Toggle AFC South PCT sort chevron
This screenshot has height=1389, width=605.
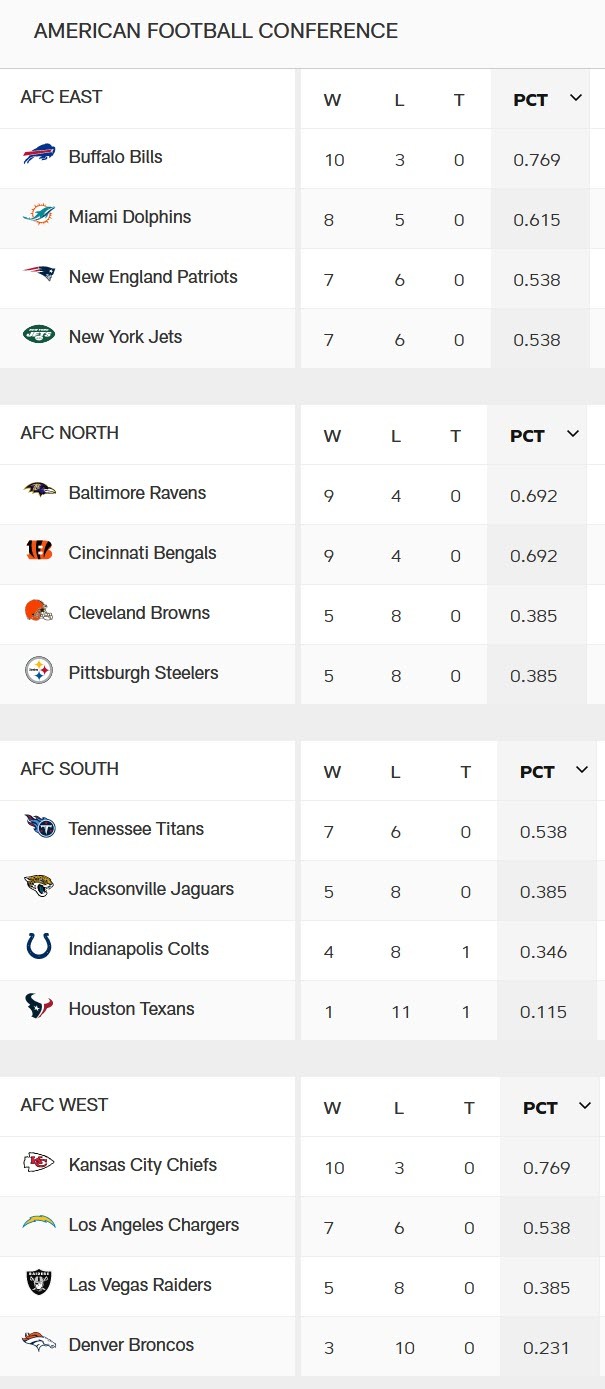pos(583,770)
